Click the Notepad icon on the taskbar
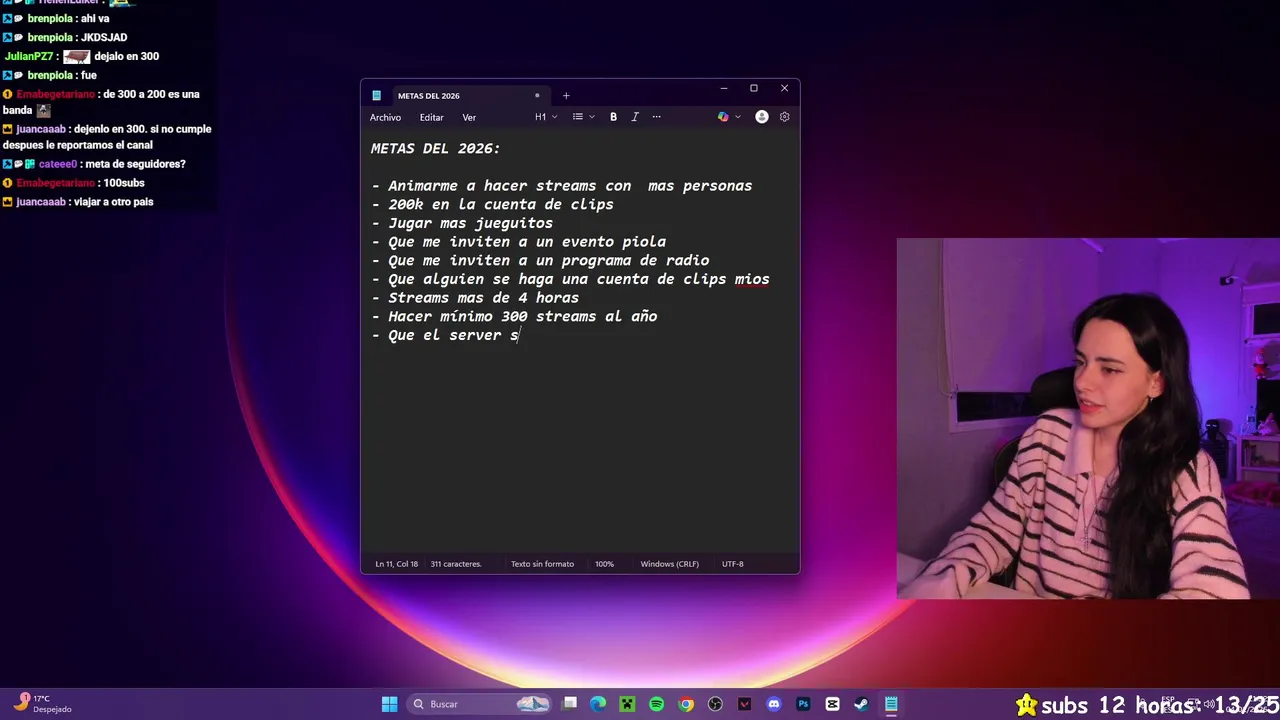 (890, 704)
